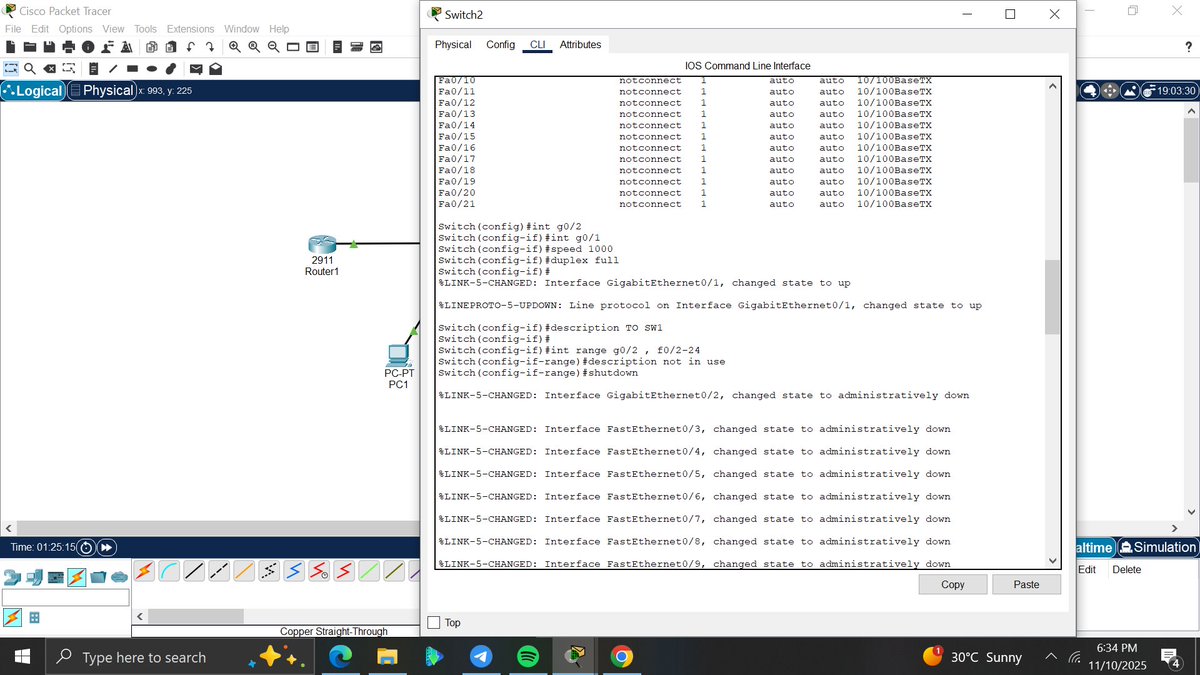Click the left arrow of cable palette
1200x675 pixels.
(x=140, y=615)
